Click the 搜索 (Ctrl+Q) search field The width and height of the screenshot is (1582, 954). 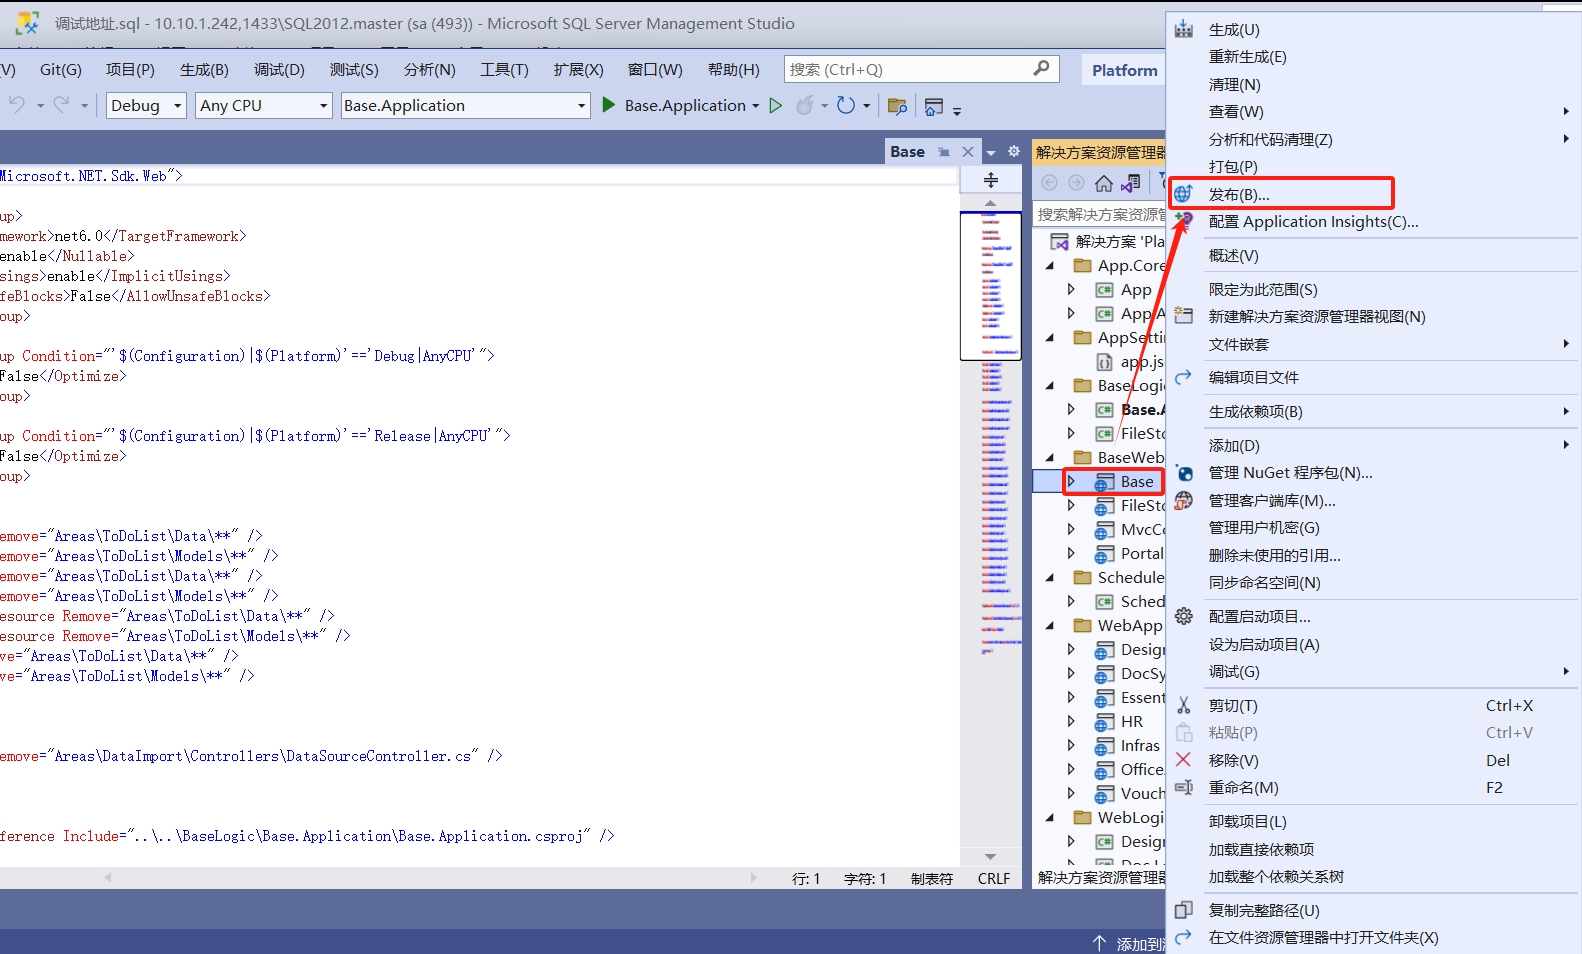(920, 69)
